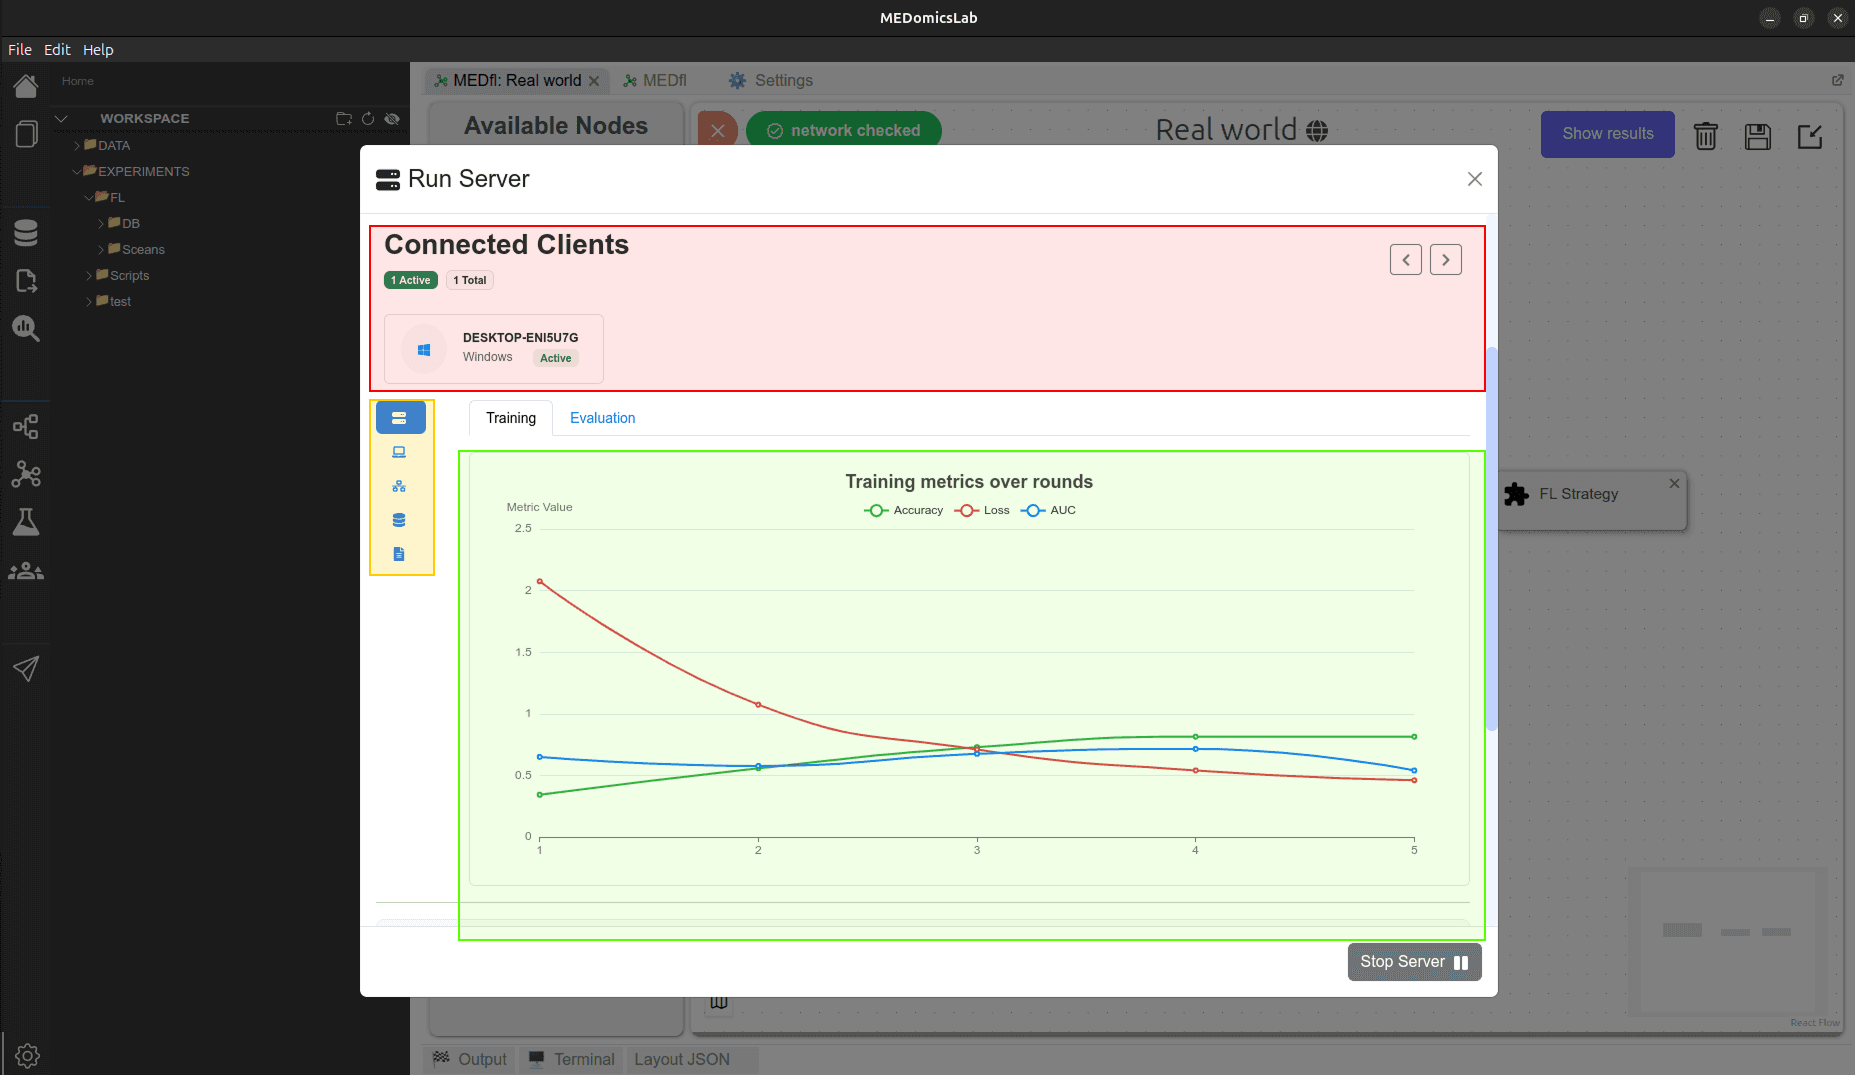Select the laptop client icon in server dialog
The width and height of the screenshot is (1855, 1075).
click(x=400, y=452)
